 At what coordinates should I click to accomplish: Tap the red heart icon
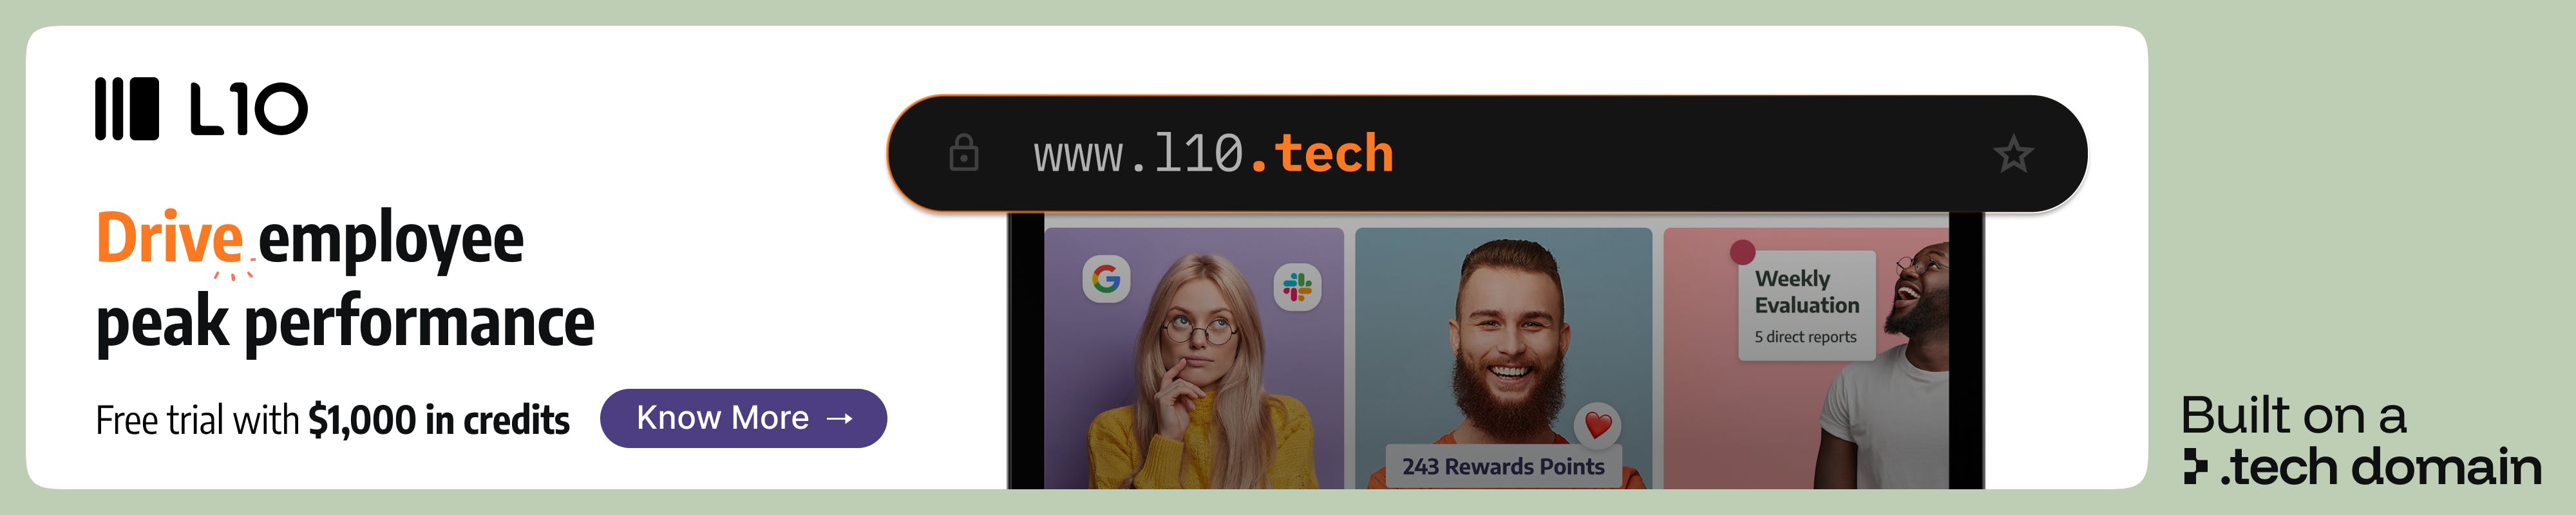point(1598,425)
